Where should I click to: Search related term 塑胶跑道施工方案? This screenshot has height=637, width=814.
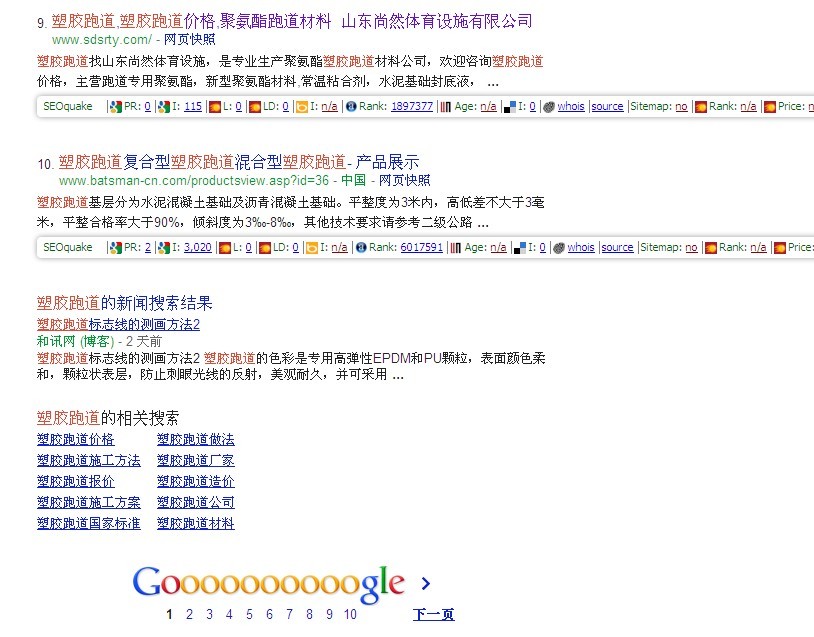coord(89,503)
